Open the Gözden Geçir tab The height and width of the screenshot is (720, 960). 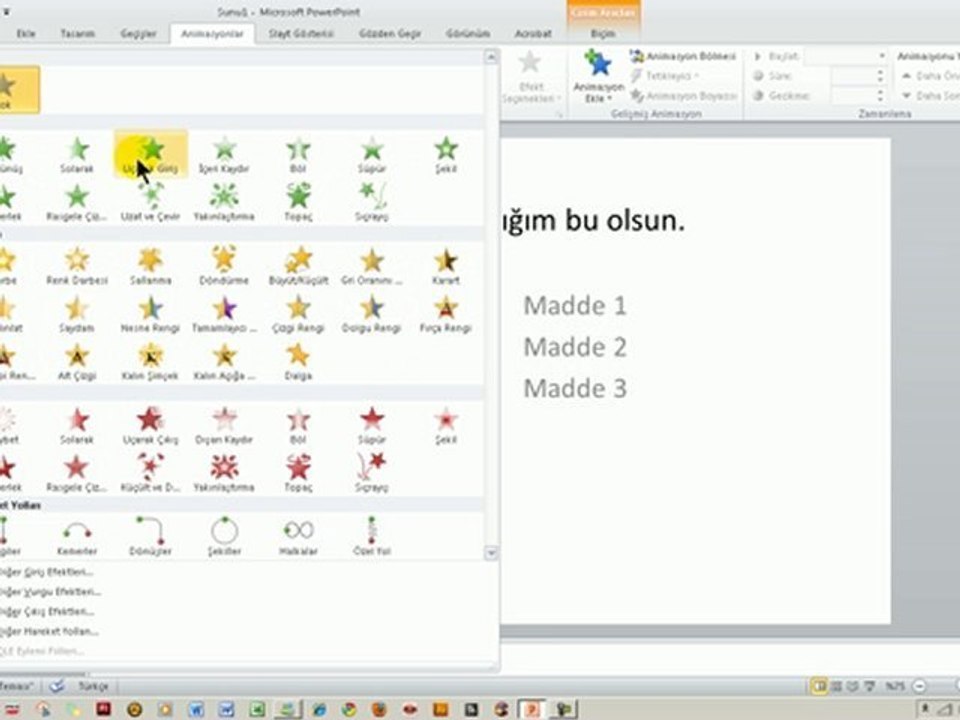[x=390, y=34]
